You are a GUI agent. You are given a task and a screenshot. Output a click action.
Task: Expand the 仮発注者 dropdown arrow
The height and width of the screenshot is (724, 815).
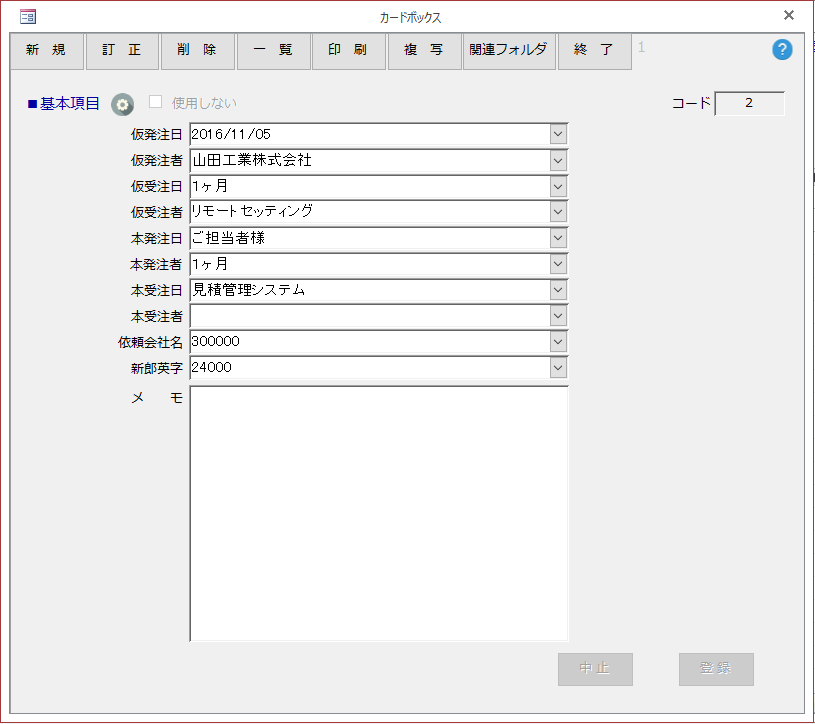pos(558,161)
